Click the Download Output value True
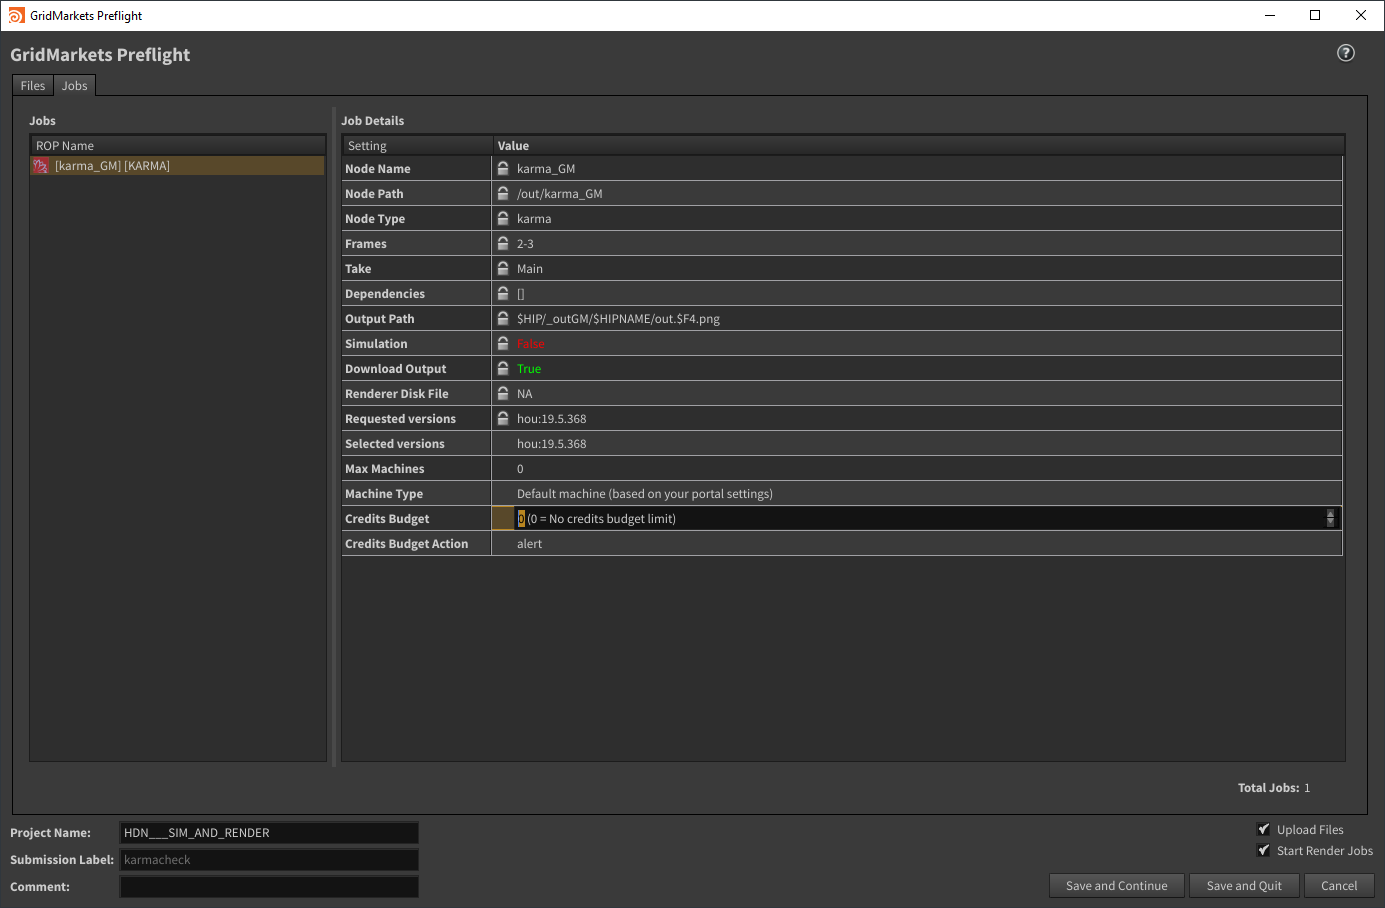1385x908 pixels. tap(528, 369)
